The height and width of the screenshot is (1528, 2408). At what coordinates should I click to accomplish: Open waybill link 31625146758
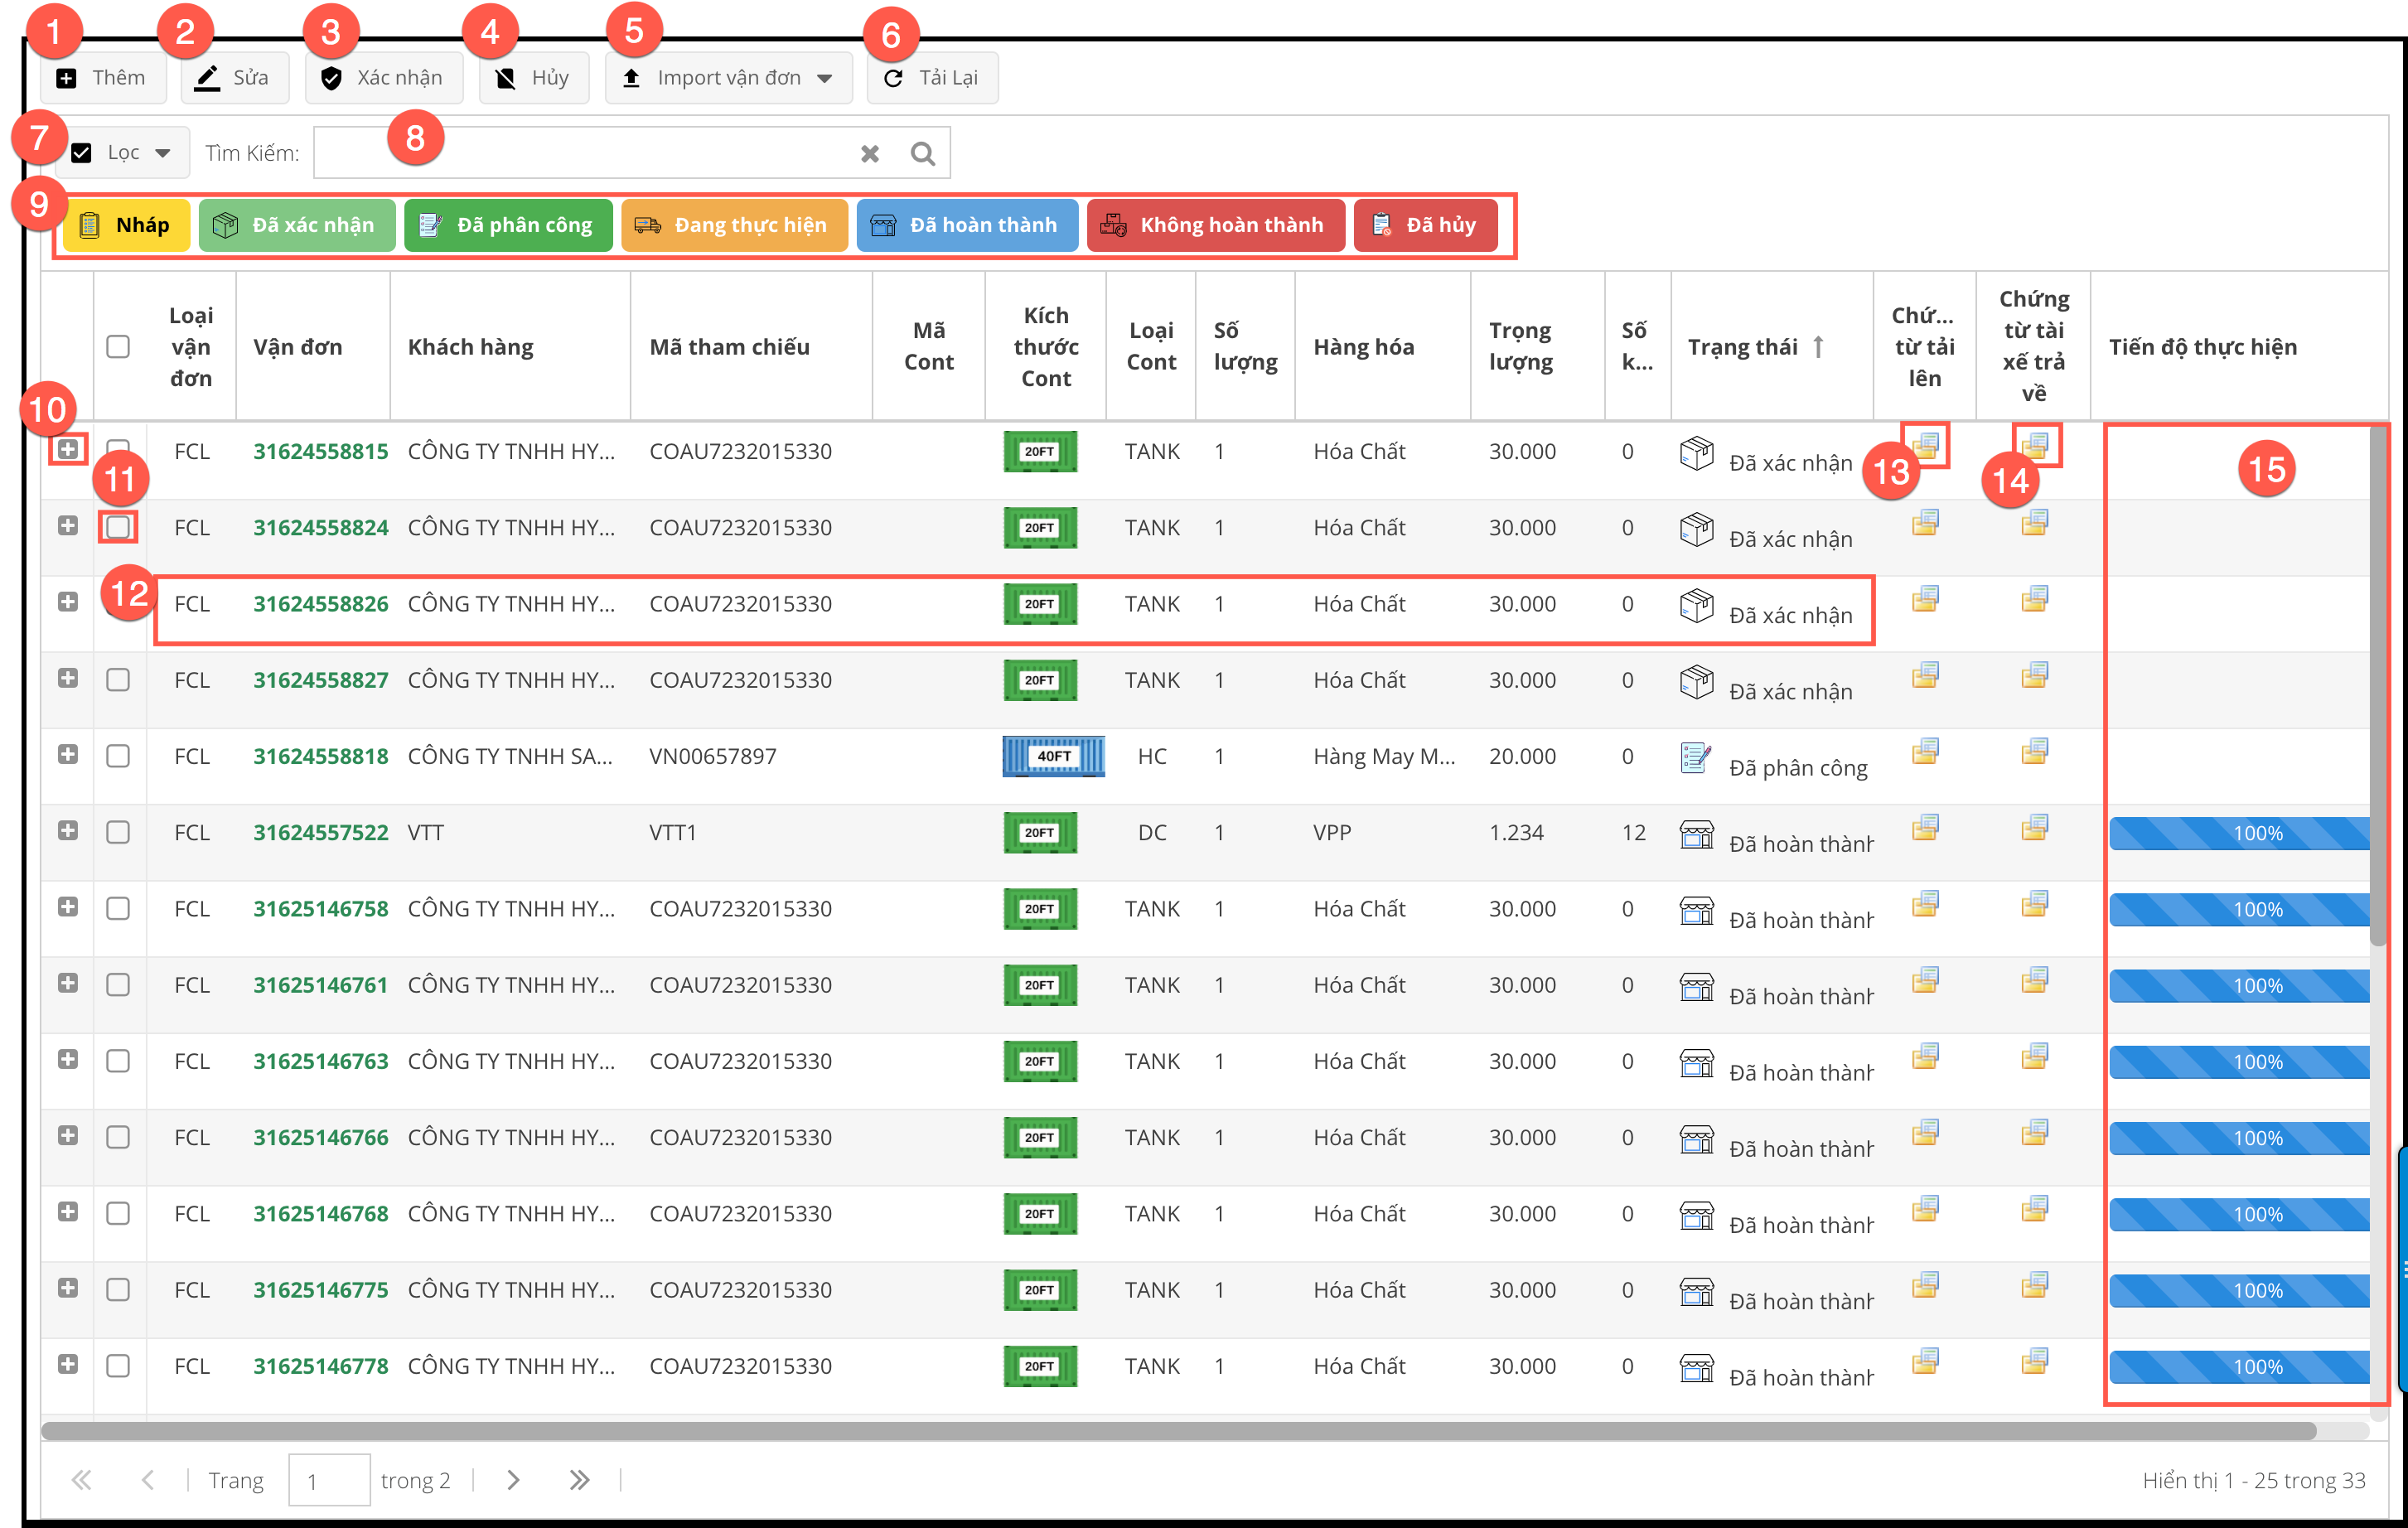[x=320, y=909]
